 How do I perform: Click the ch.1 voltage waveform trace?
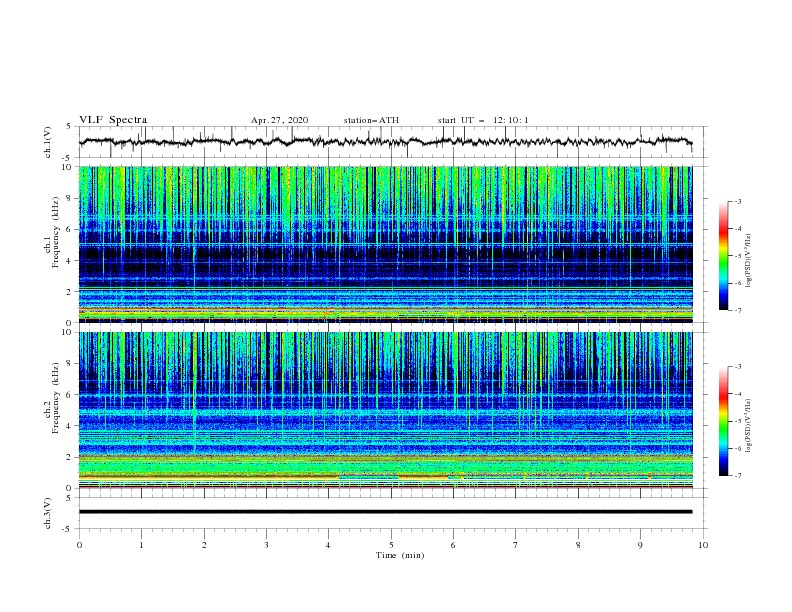click(385, 142)
